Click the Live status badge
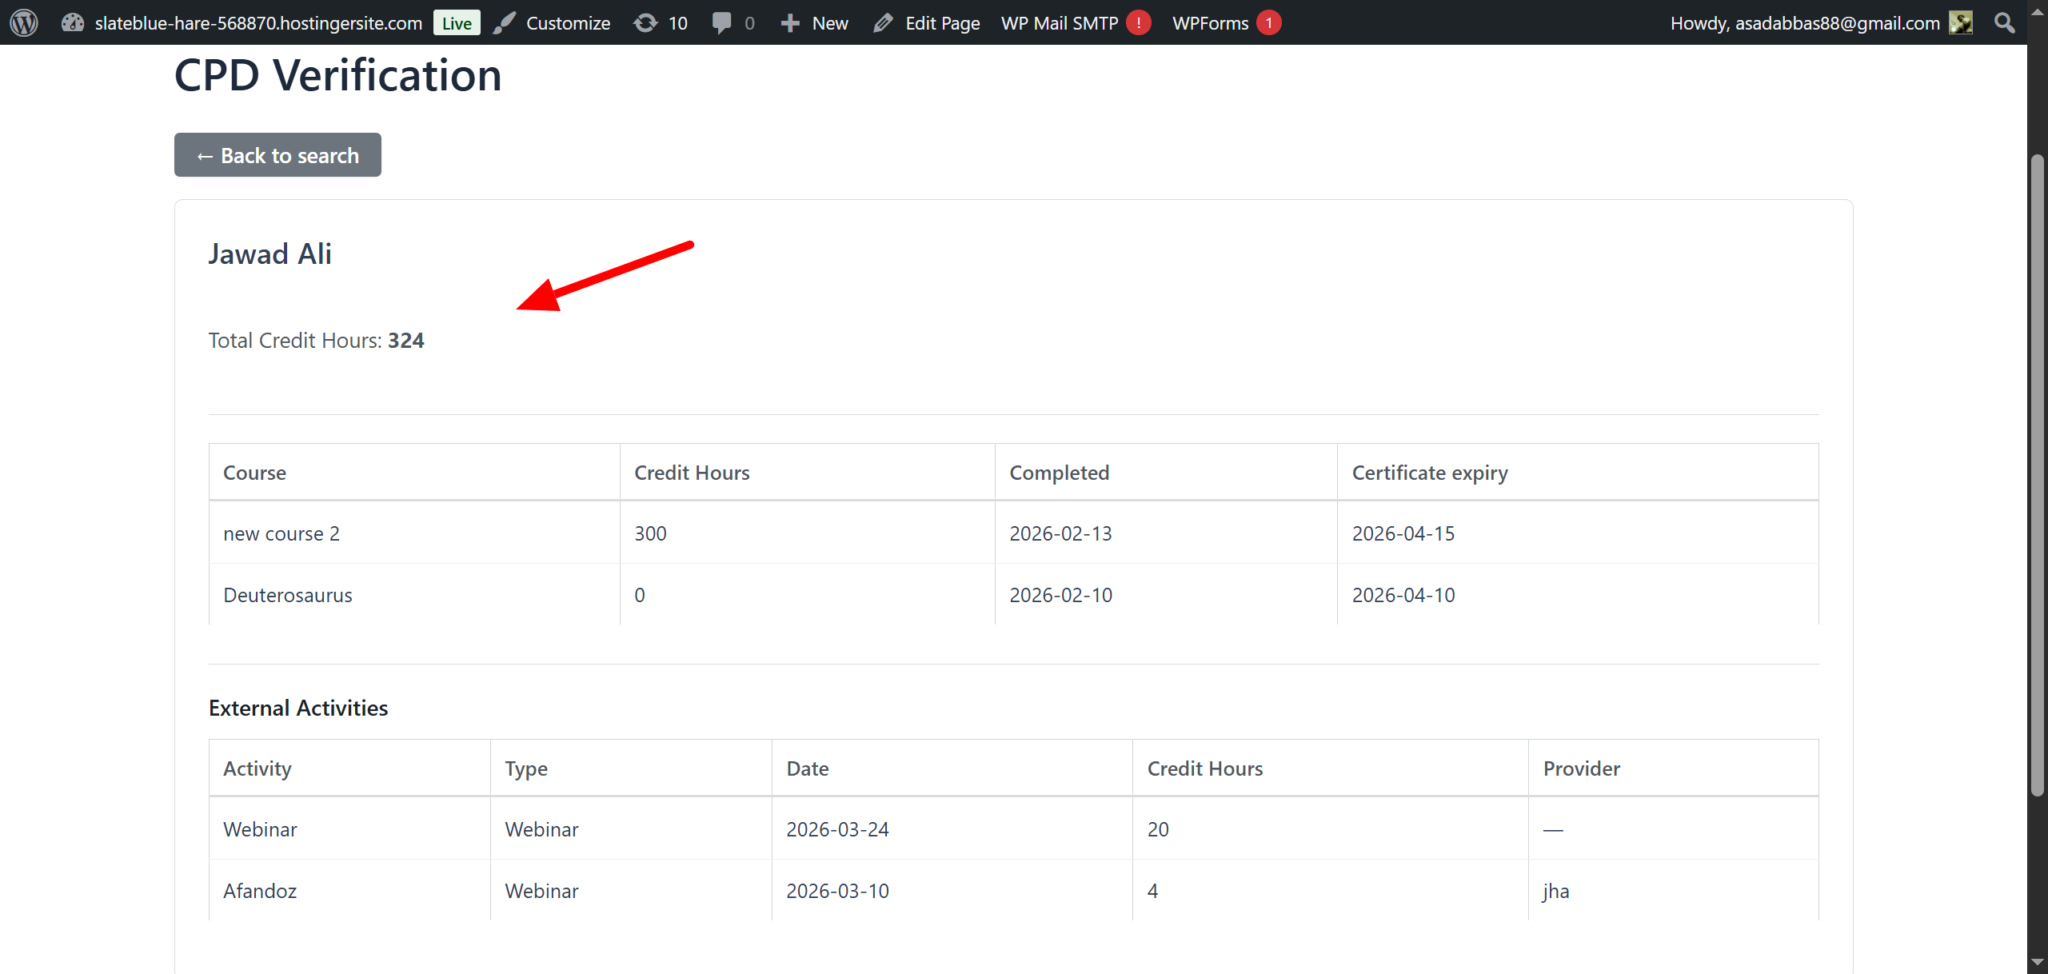Image resolution: width=2048 pixels, height=974 pixels. [456, 22]
